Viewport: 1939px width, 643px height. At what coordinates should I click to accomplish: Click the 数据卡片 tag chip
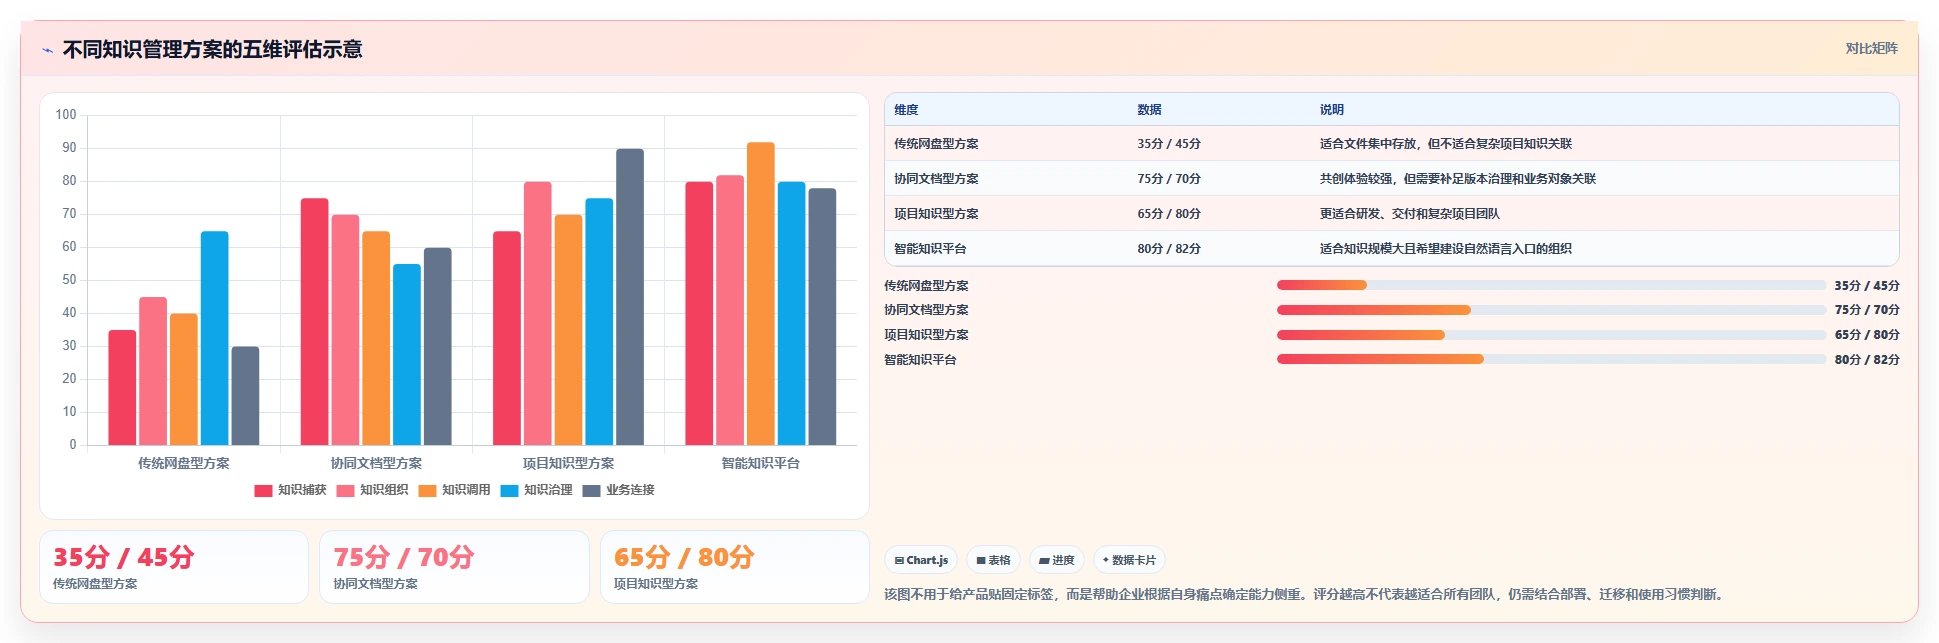point(1129,560)
